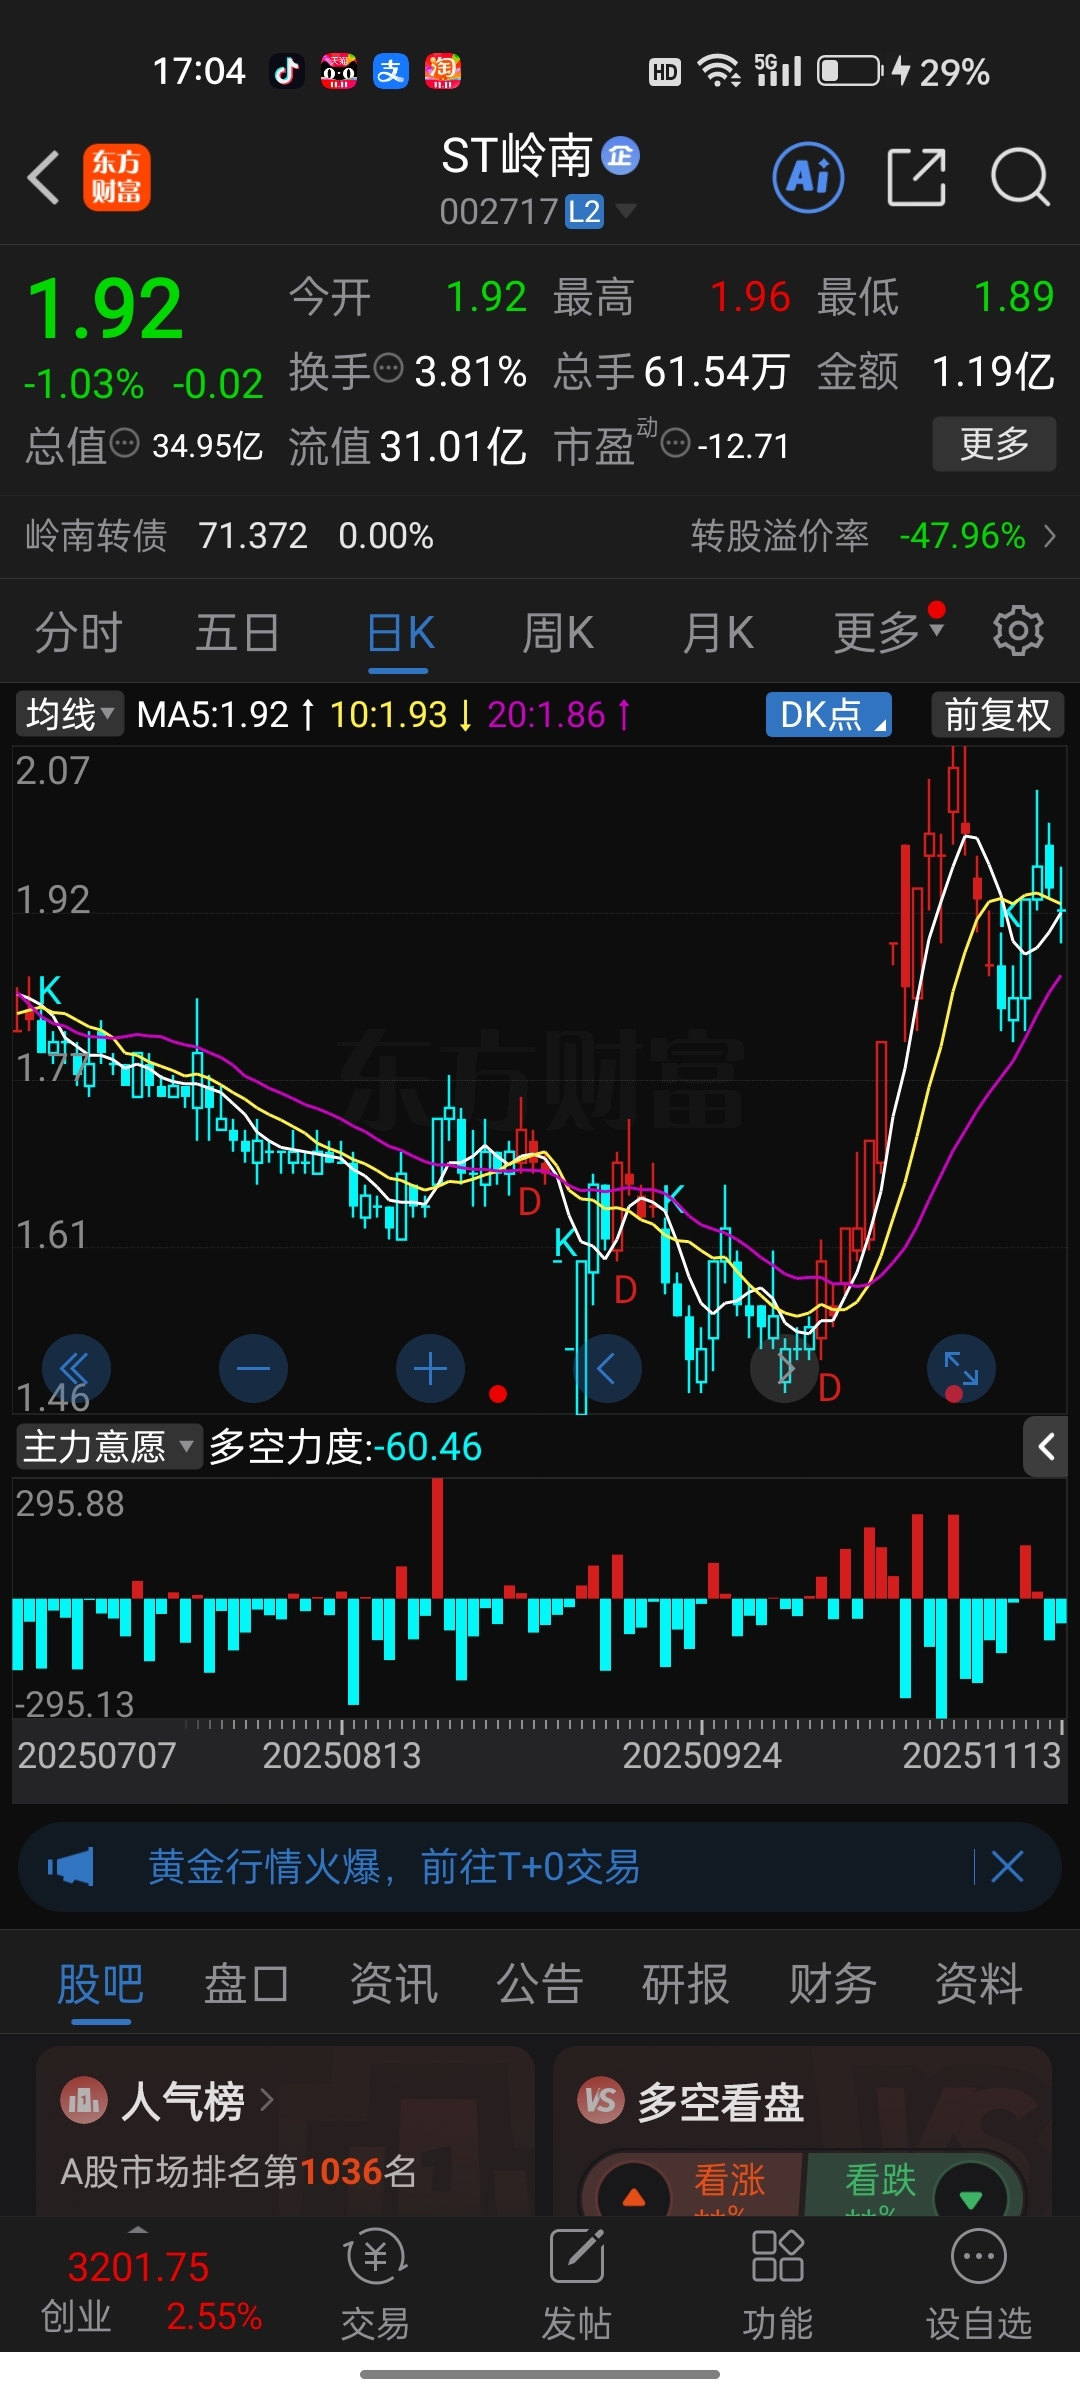Move chart left with single left arrow button
Screen dimensions: 1080x2400
(x=607, y=1368)
